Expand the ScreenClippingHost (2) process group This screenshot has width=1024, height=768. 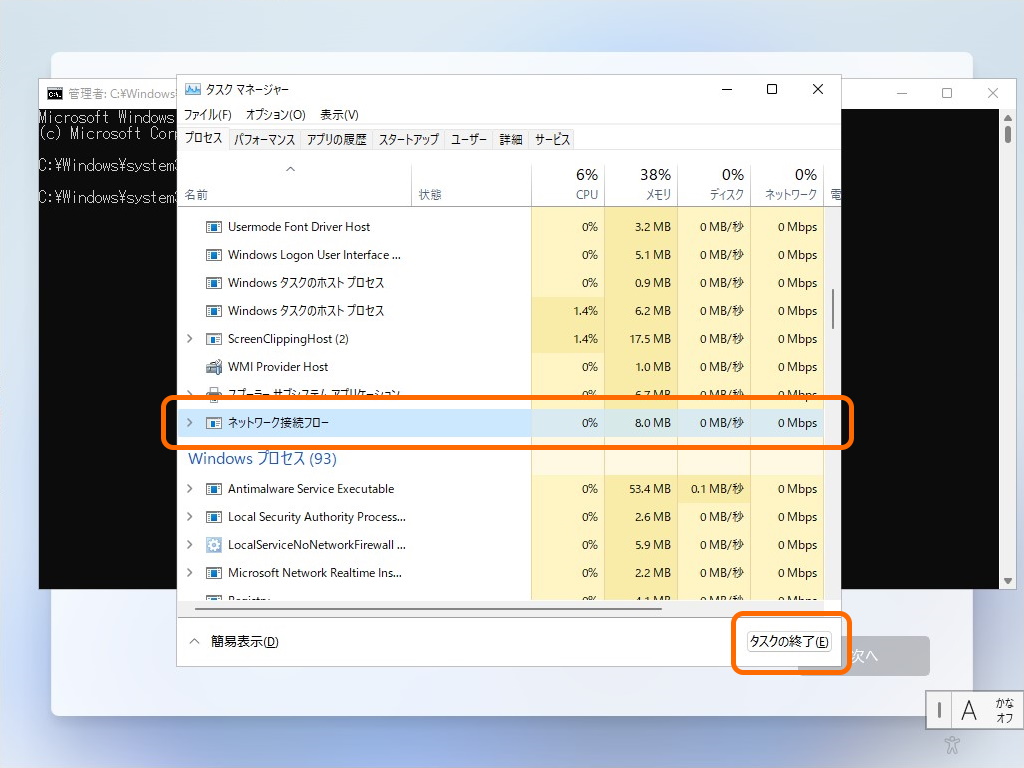click(x=190, y=338)
